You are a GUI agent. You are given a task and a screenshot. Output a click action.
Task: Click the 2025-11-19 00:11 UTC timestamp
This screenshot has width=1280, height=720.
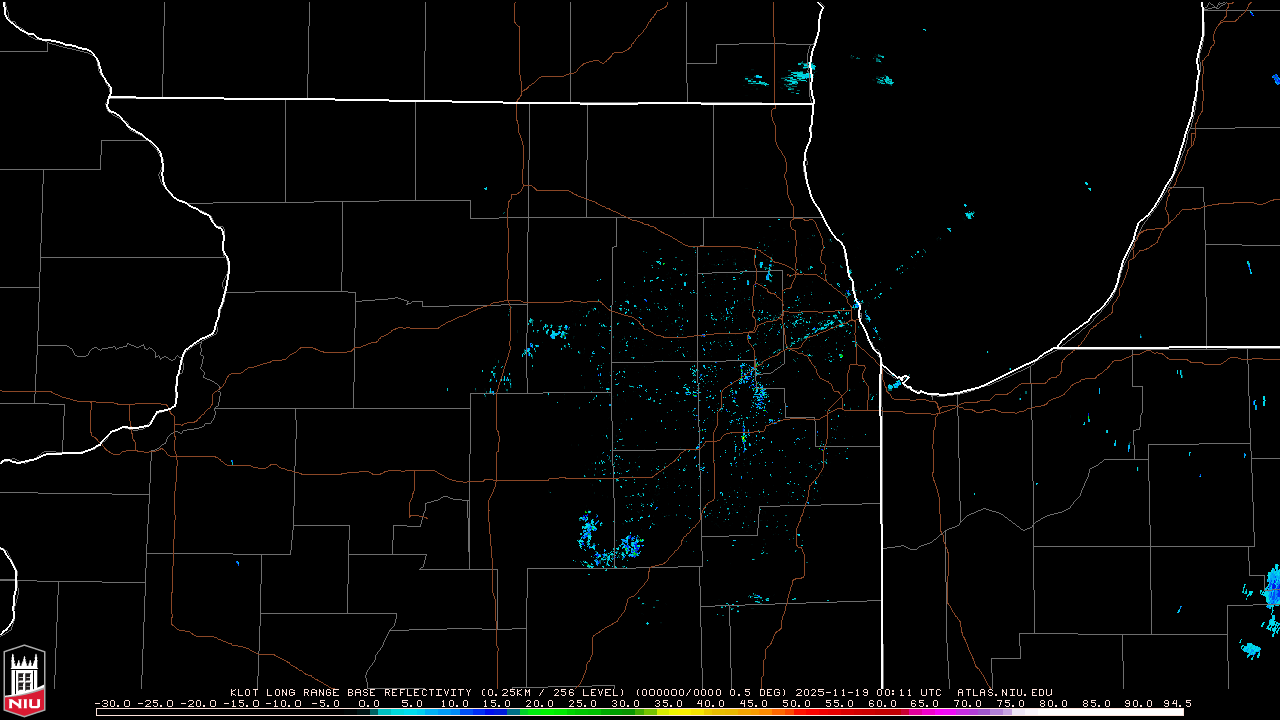[x=869, y=692]
